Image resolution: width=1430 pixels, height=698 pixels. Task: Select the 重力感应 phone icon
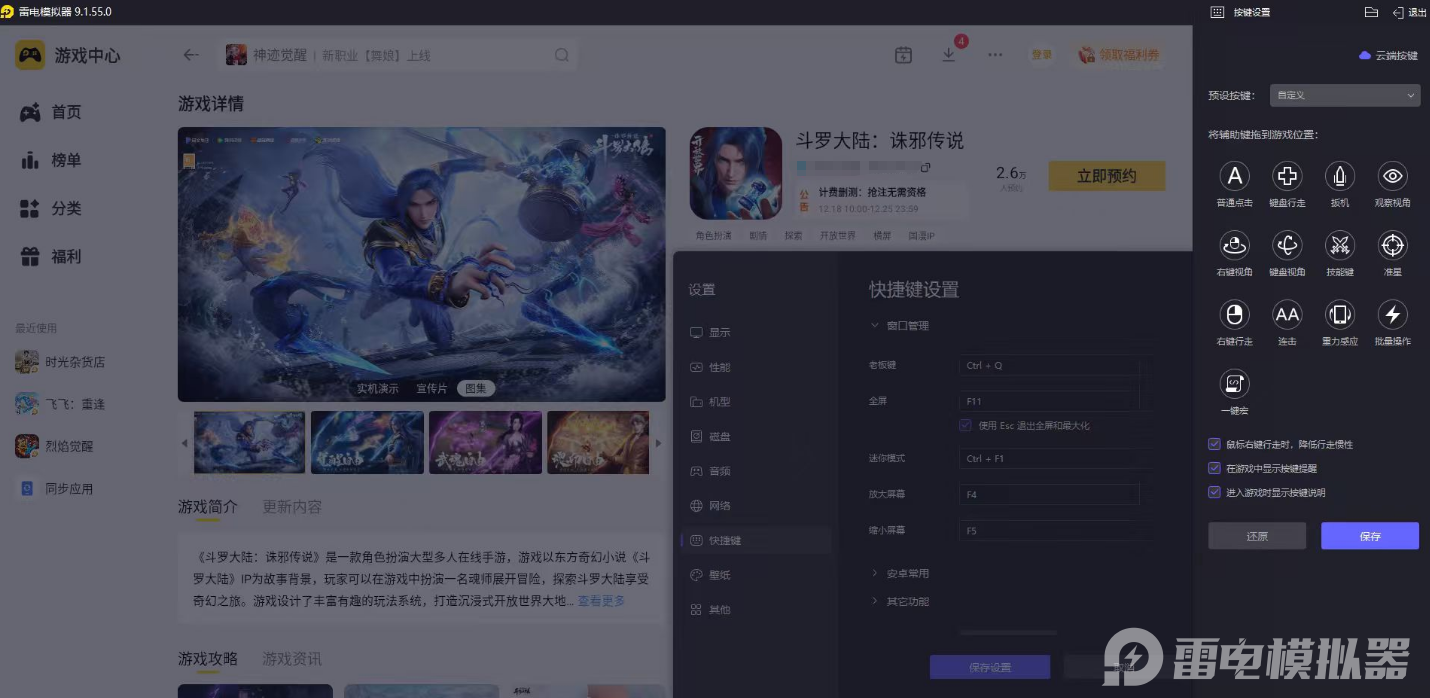click(1340, 315)
